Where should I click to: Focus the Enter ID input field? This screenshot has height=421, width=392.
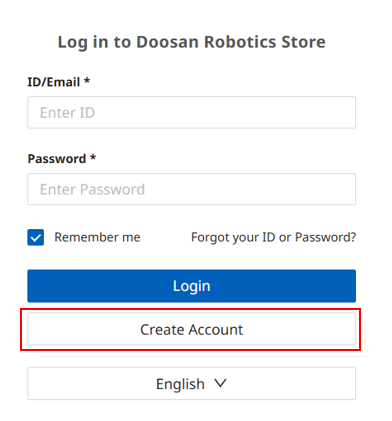[191, 112]
